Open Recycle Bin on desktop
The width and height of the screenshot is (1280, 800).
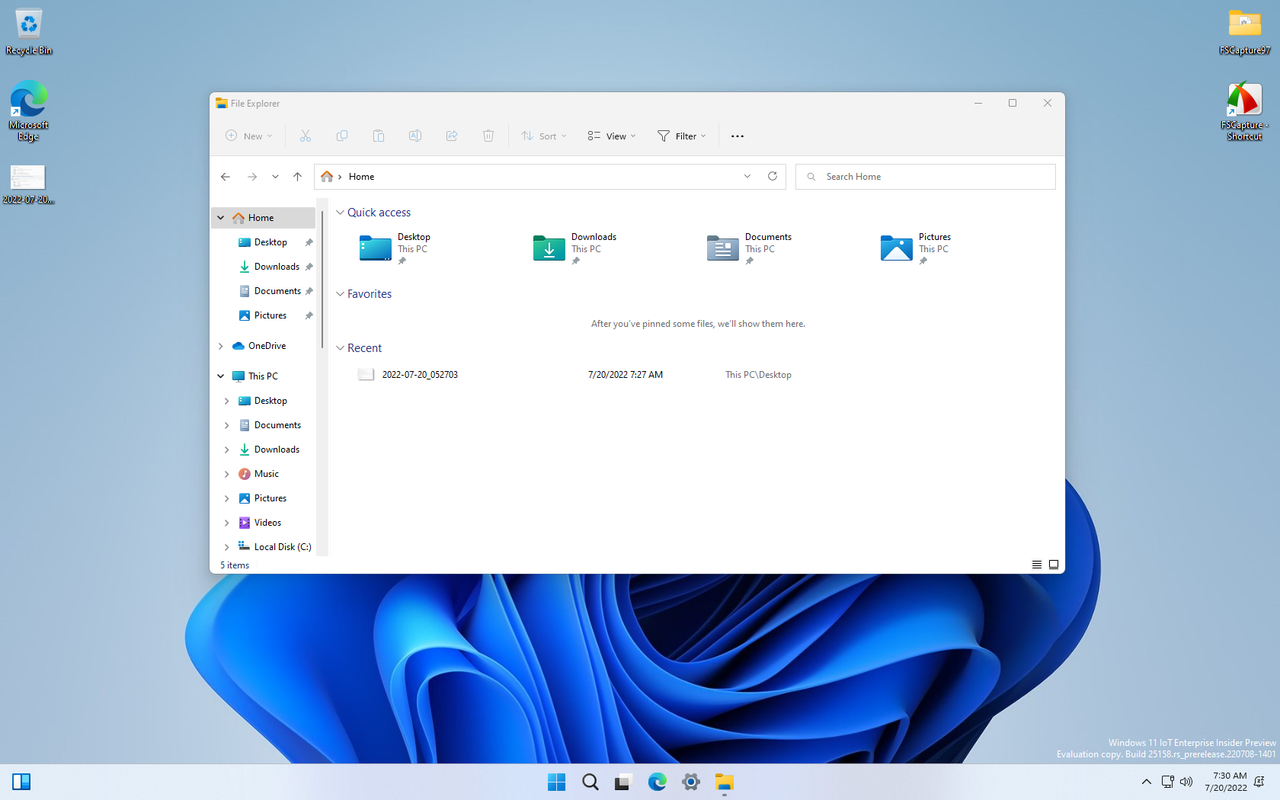pos(28,32)
